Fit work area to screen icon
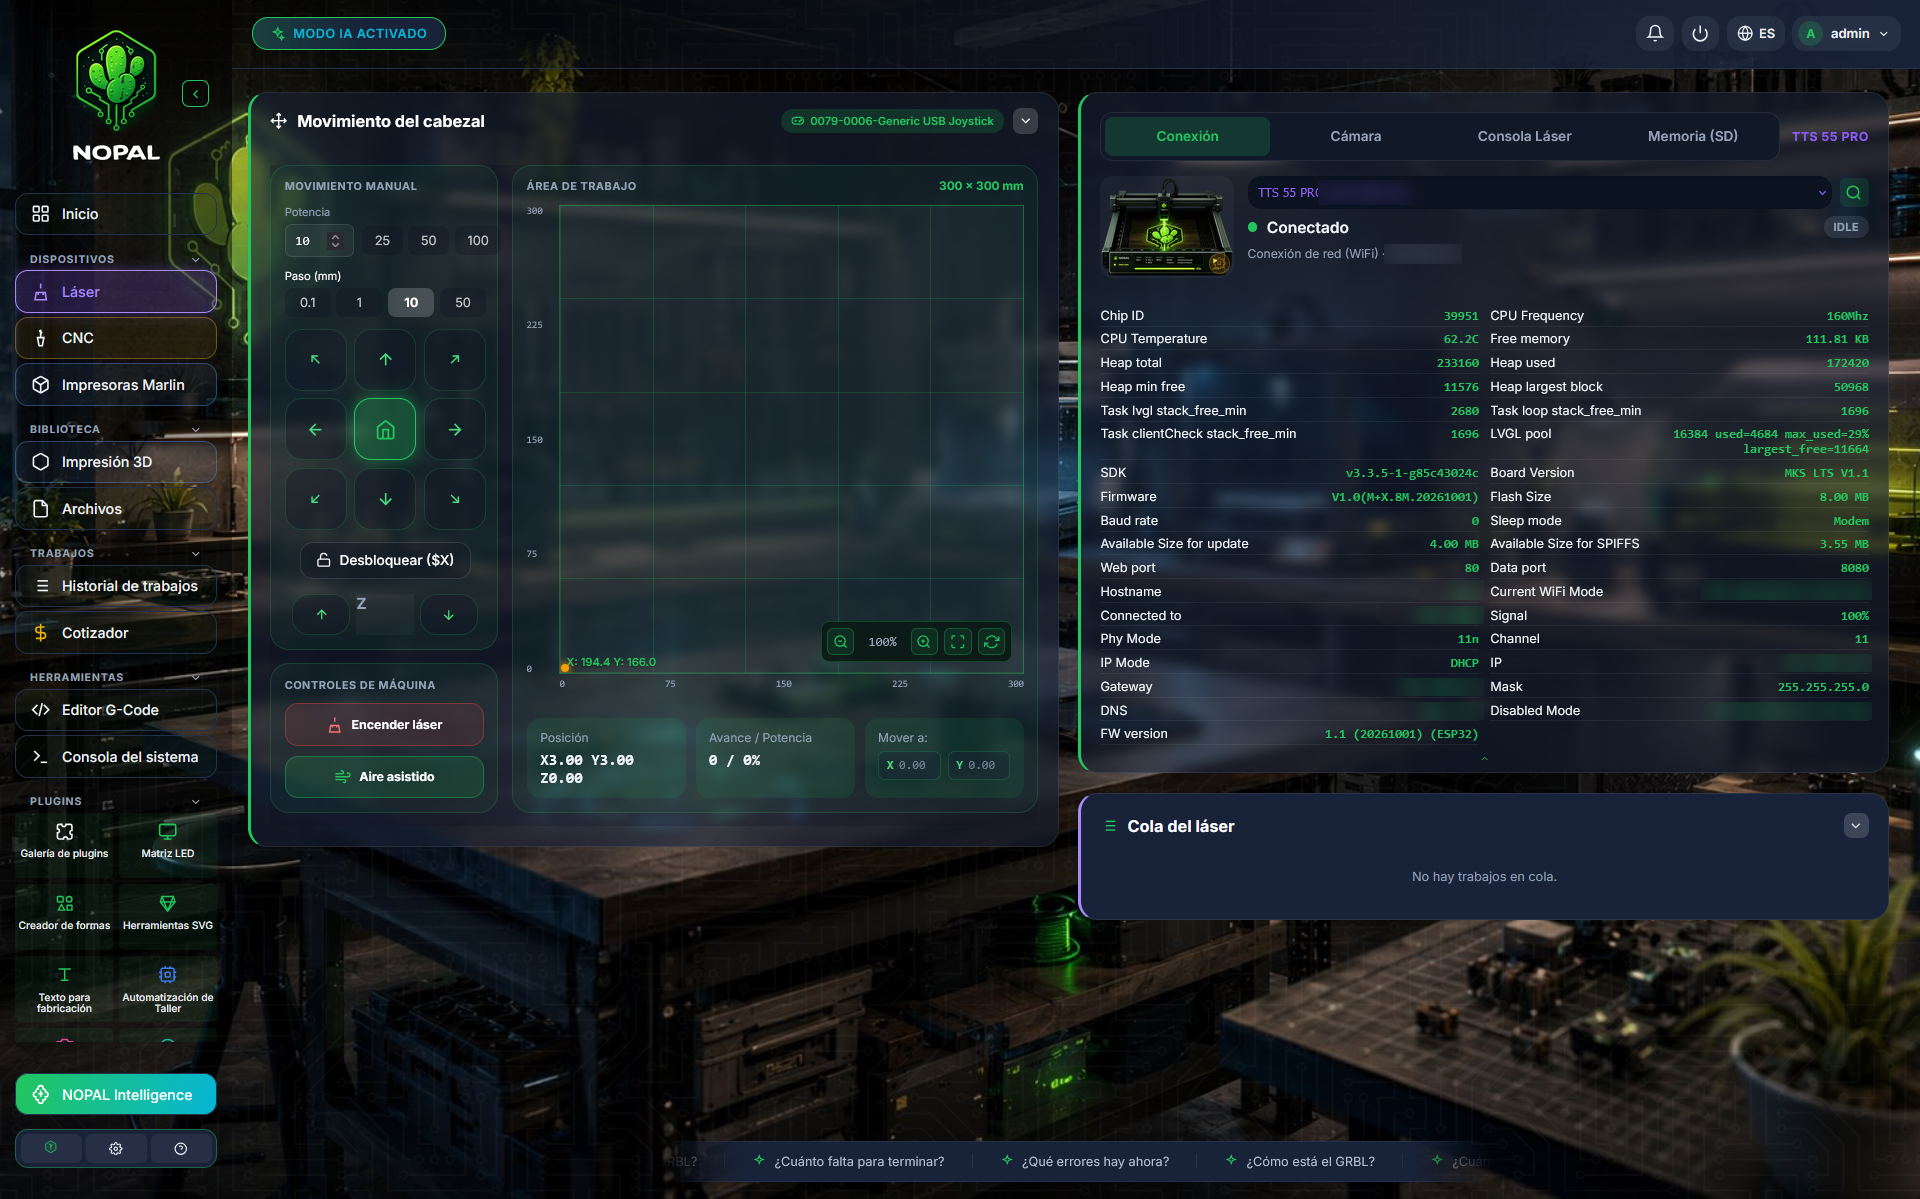Image resolution: width=1920 pixels, height=1199 pixels. pos(958,642)
